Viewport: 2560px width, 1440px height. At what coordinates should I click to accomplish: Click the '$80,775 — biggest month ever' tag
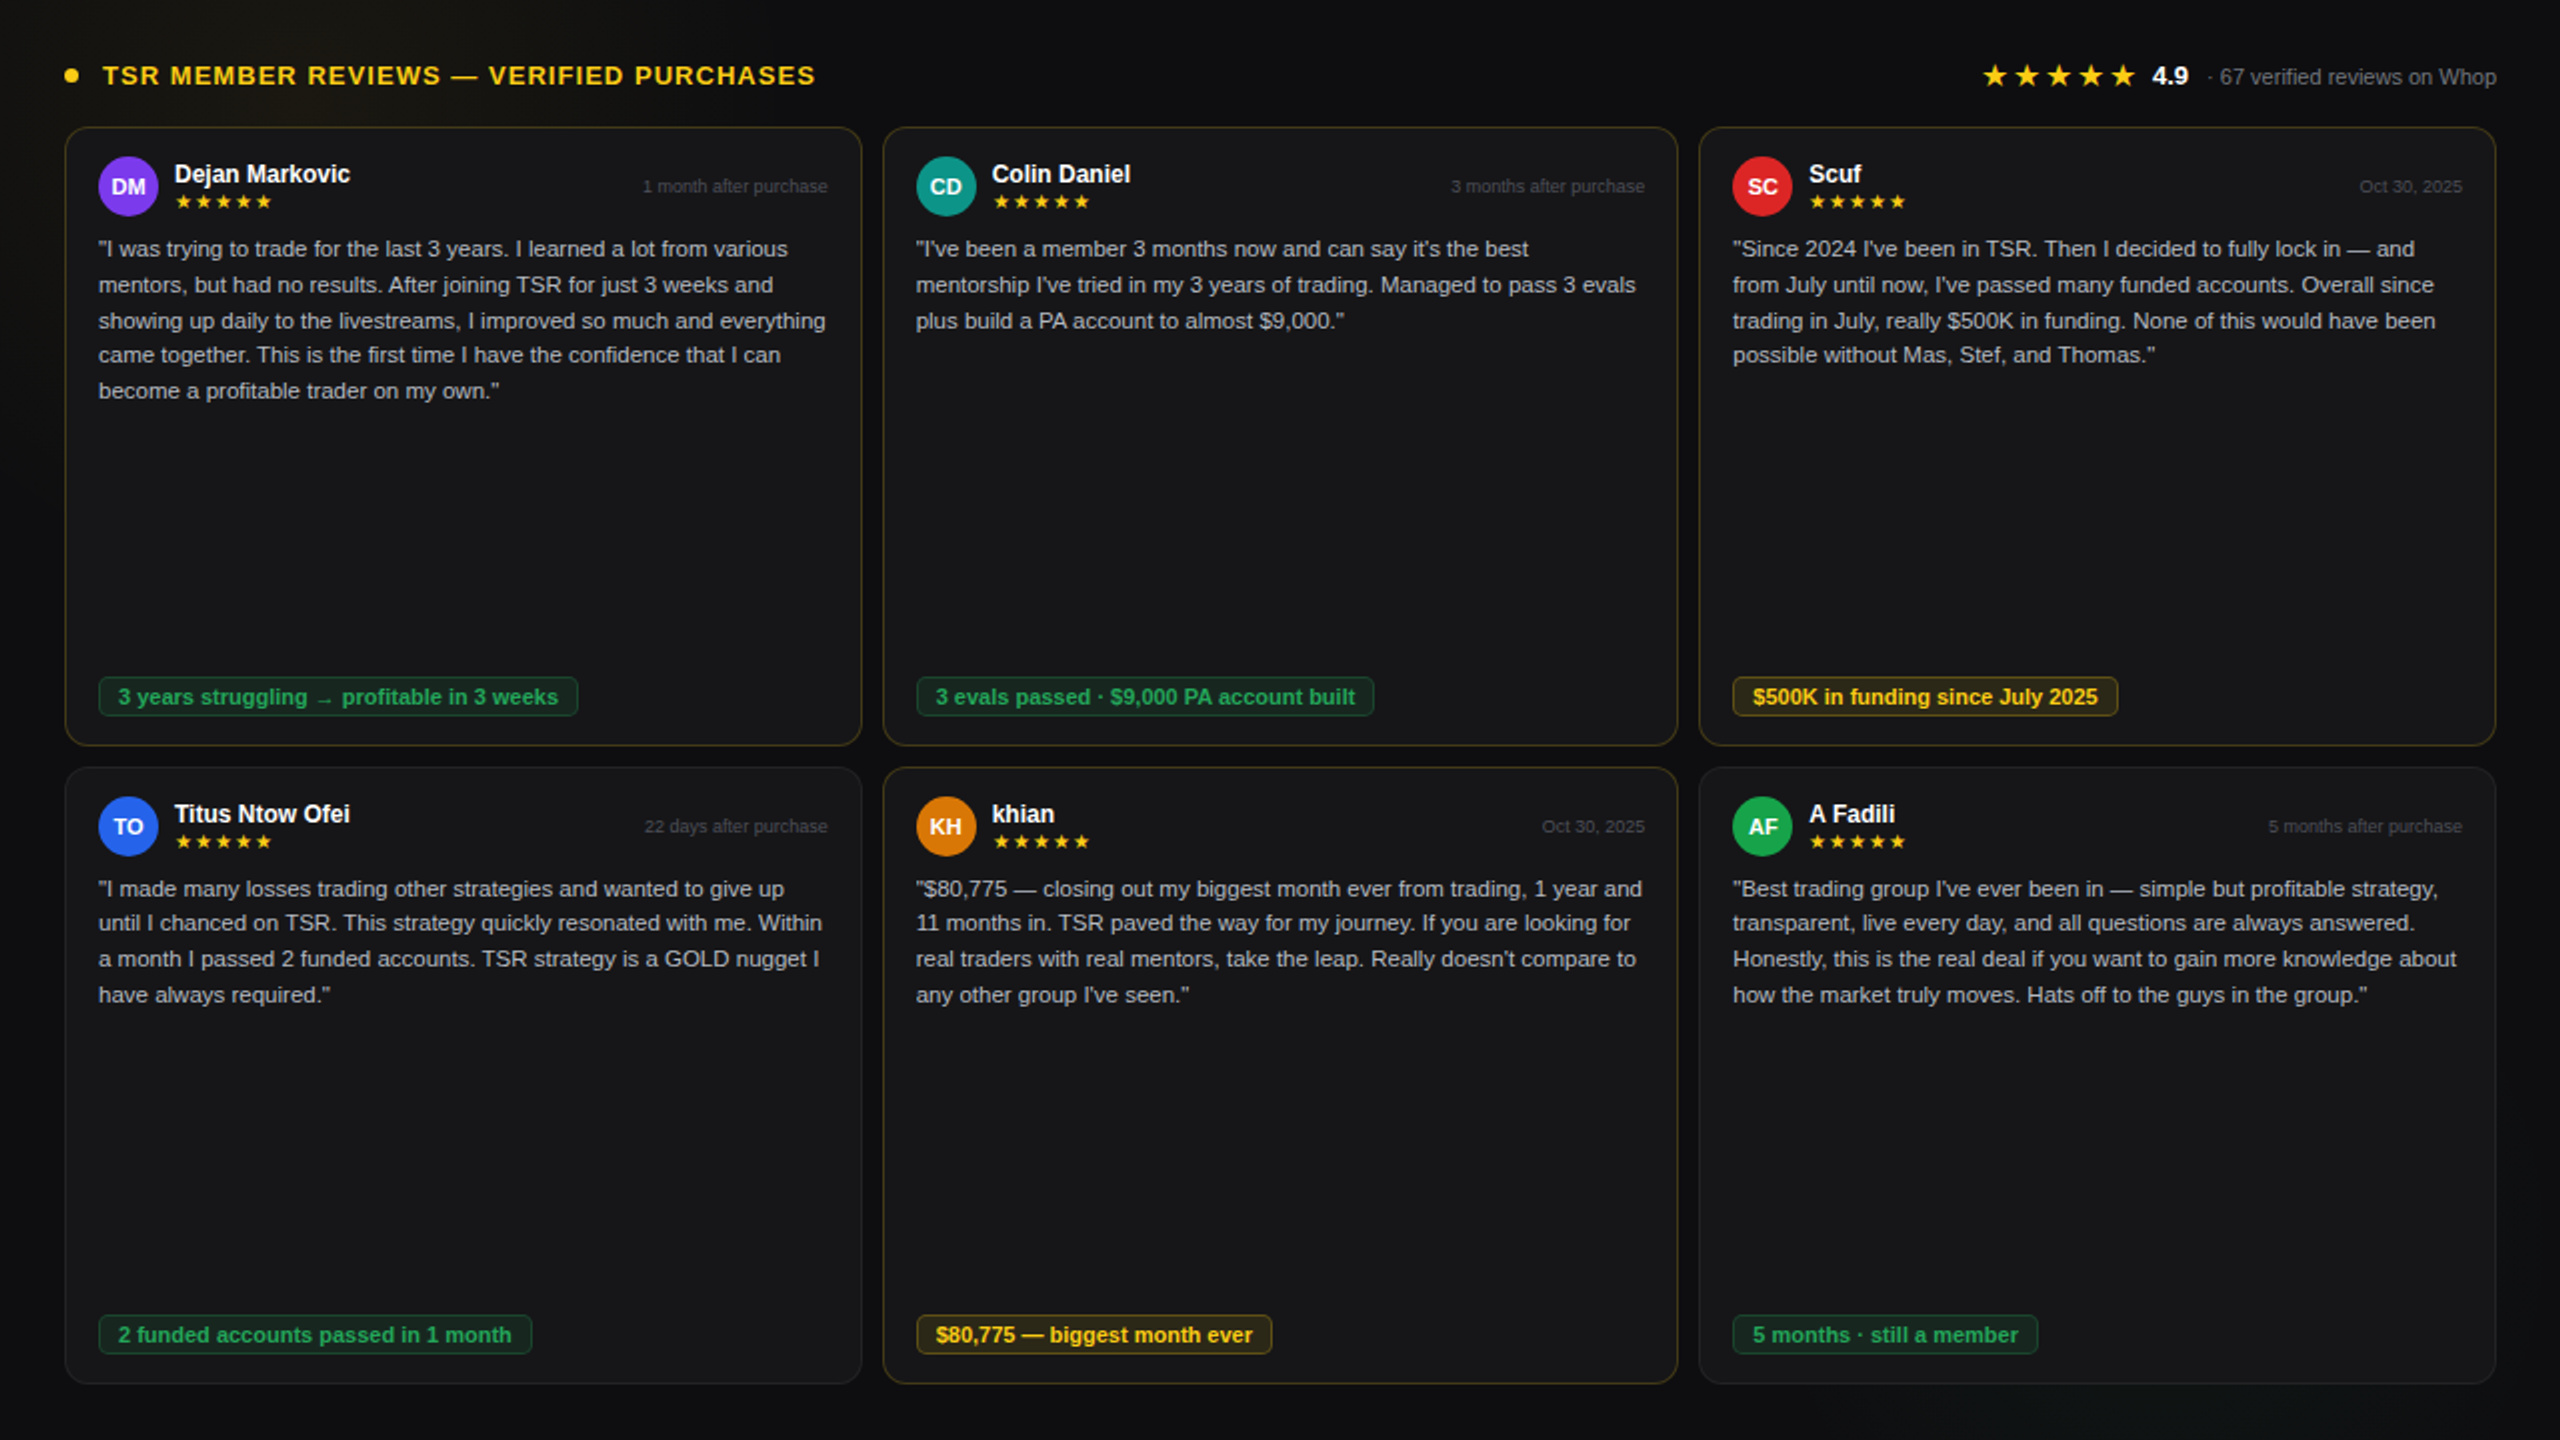coord(1094,1335)
